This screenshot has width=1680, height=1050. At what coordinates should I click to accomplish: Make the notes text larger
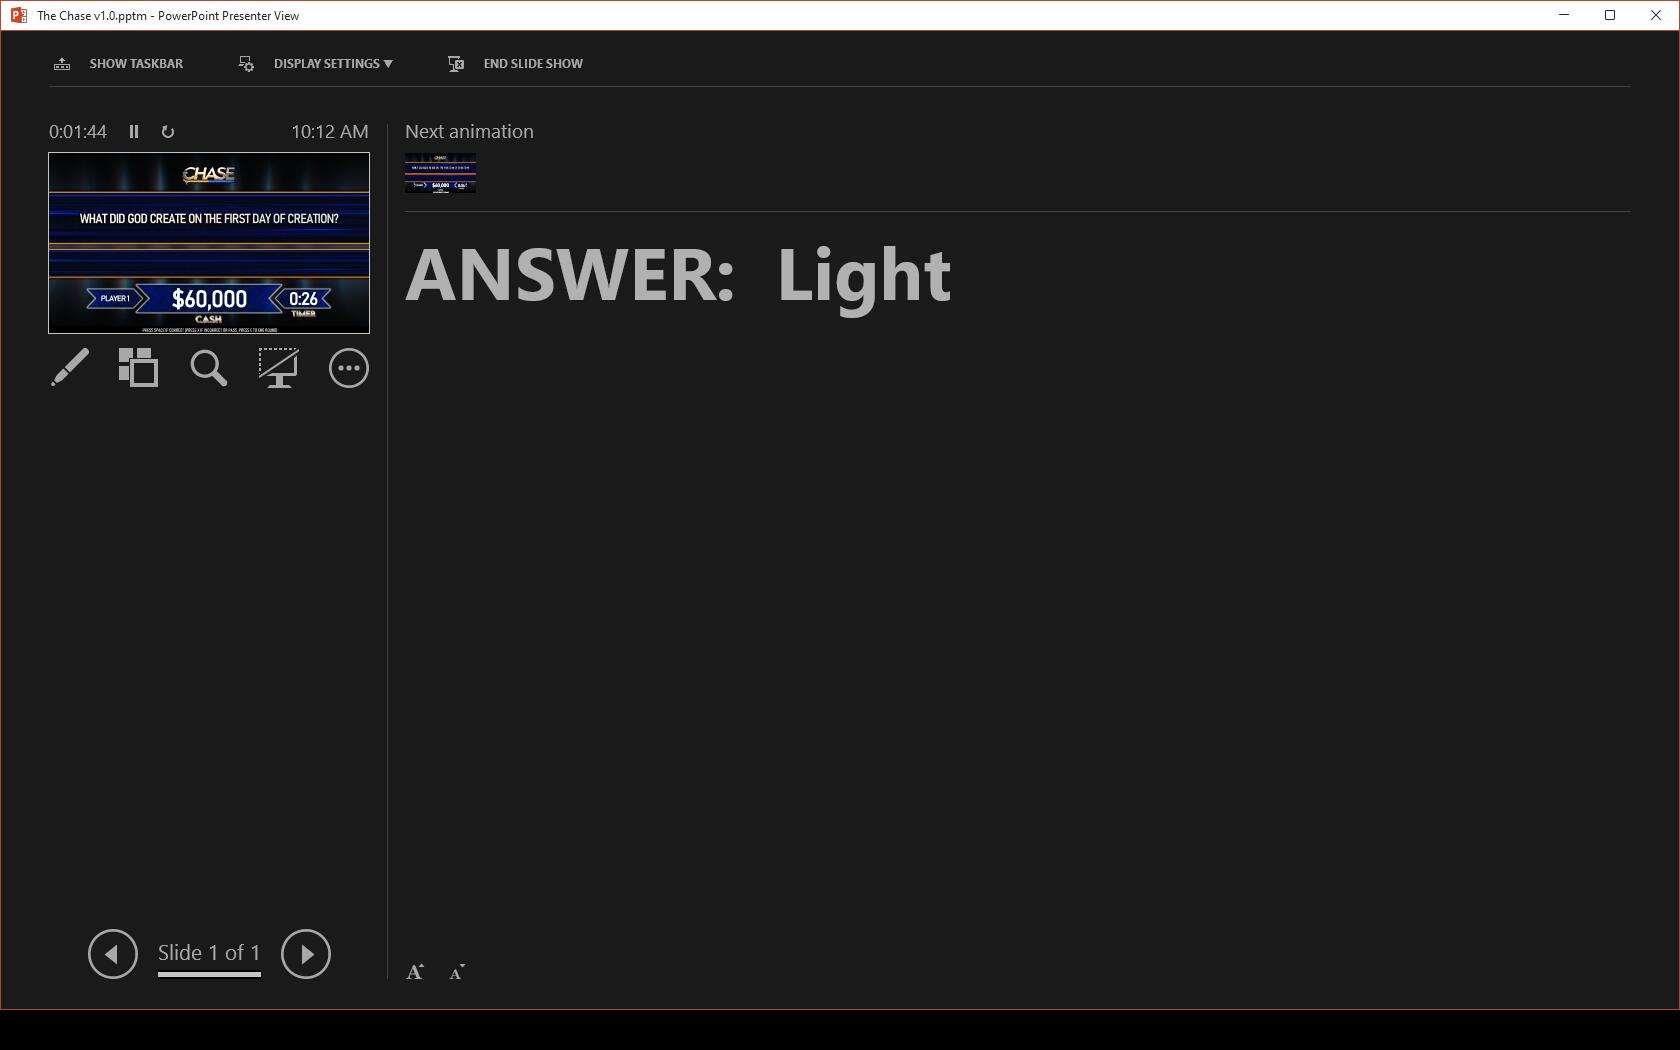[415, 972]
